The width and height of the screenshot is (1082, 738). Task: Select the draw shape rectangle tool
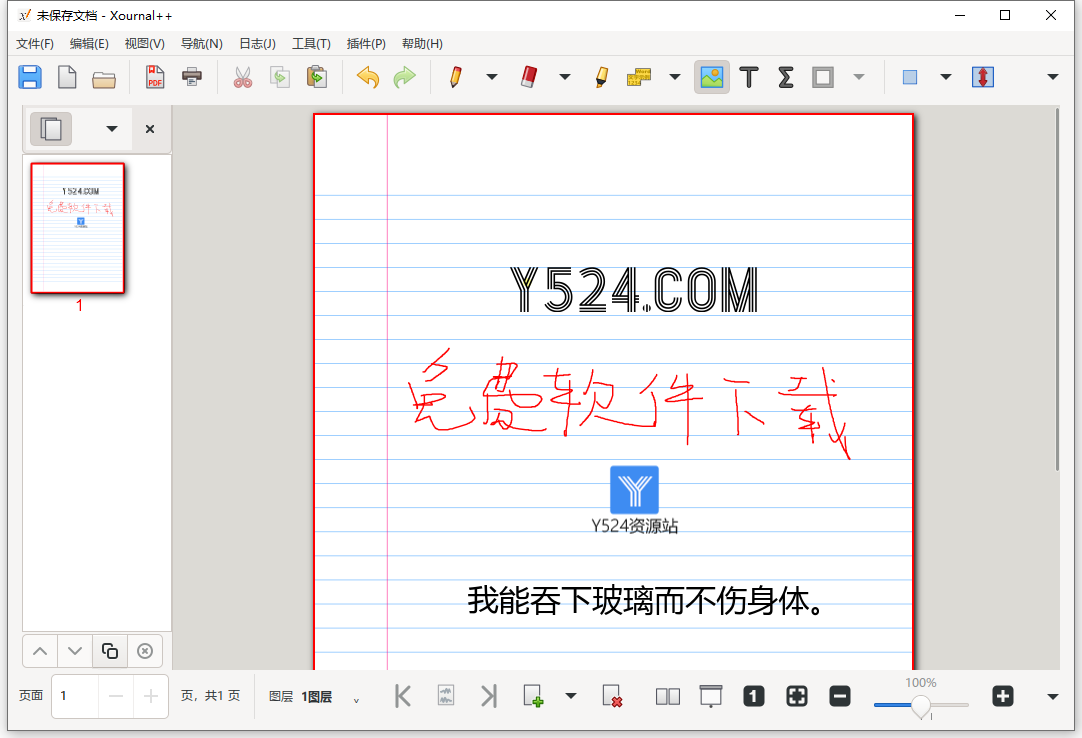[823, 77]
